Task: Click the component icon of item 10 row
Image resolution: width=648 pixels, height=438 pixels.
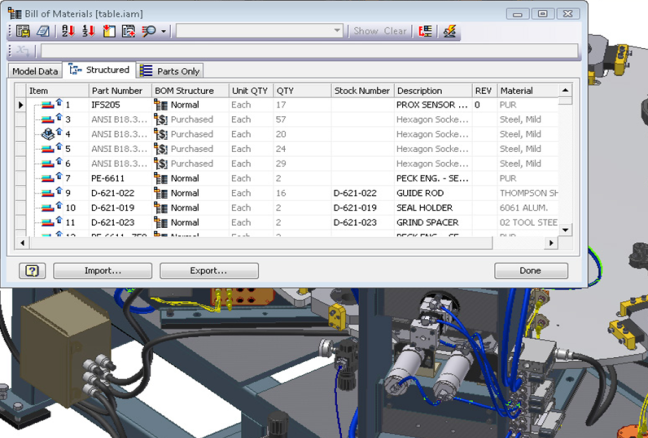Action: coord(48,208)
